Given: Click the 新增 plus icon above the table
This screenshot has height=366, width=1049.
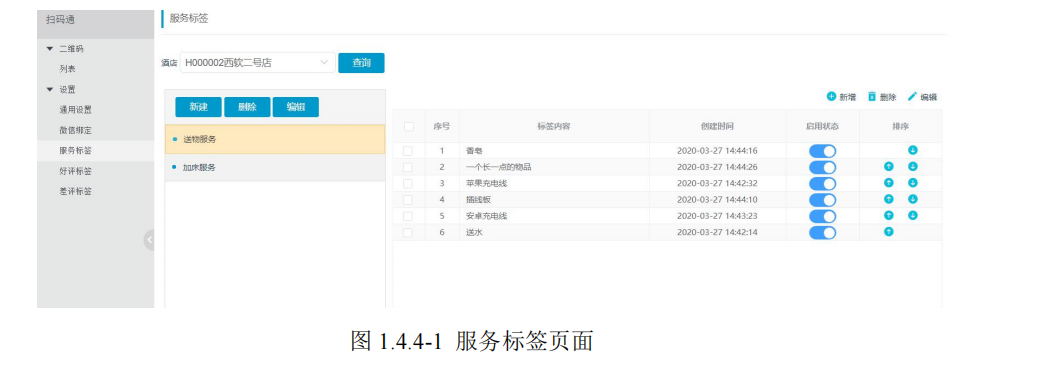Looking at the screenshot, I should point(831,97).
